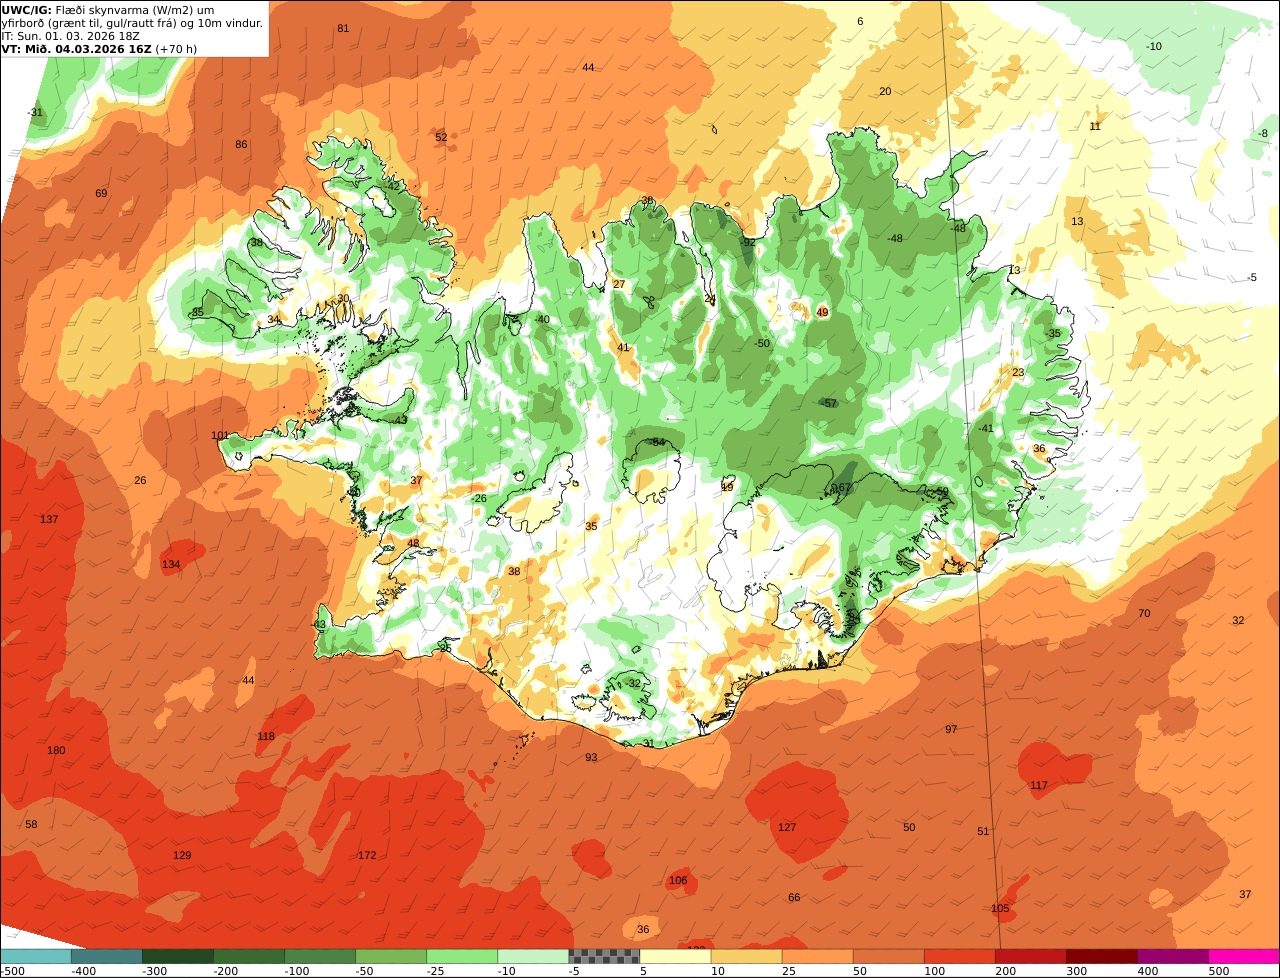Click the red legend swatch between 100 and 200
This screenshot has height=978, width=1280.
[959, 956]
